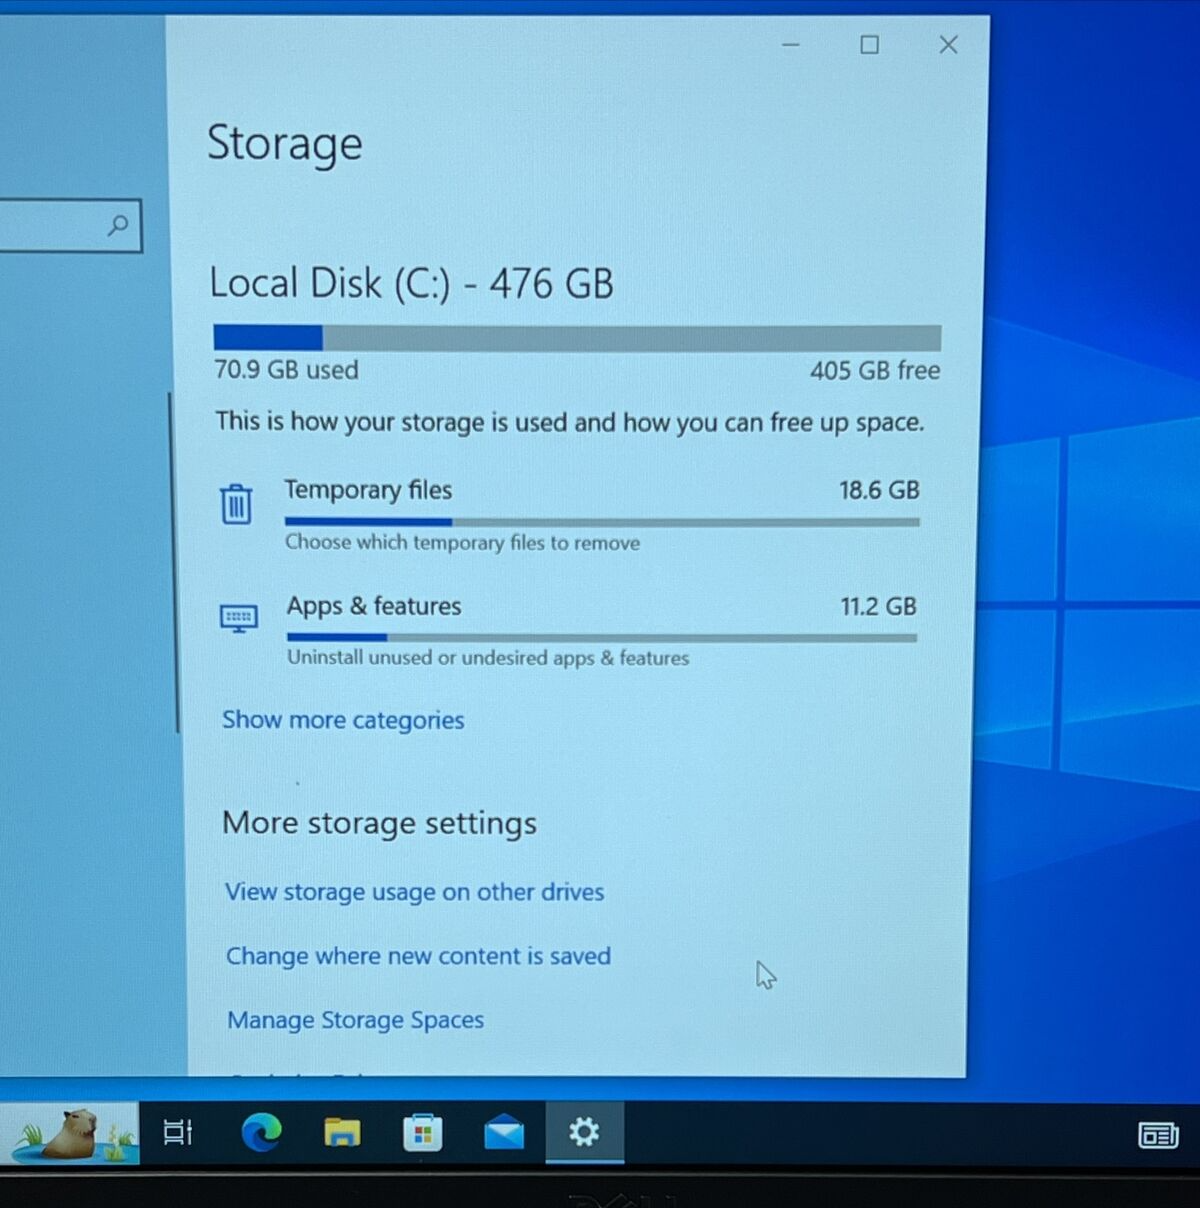The width and height of the screenshot is (1200, 1208).
Task: Open the Mail app from the taskbar
Action: point(503,1132)
